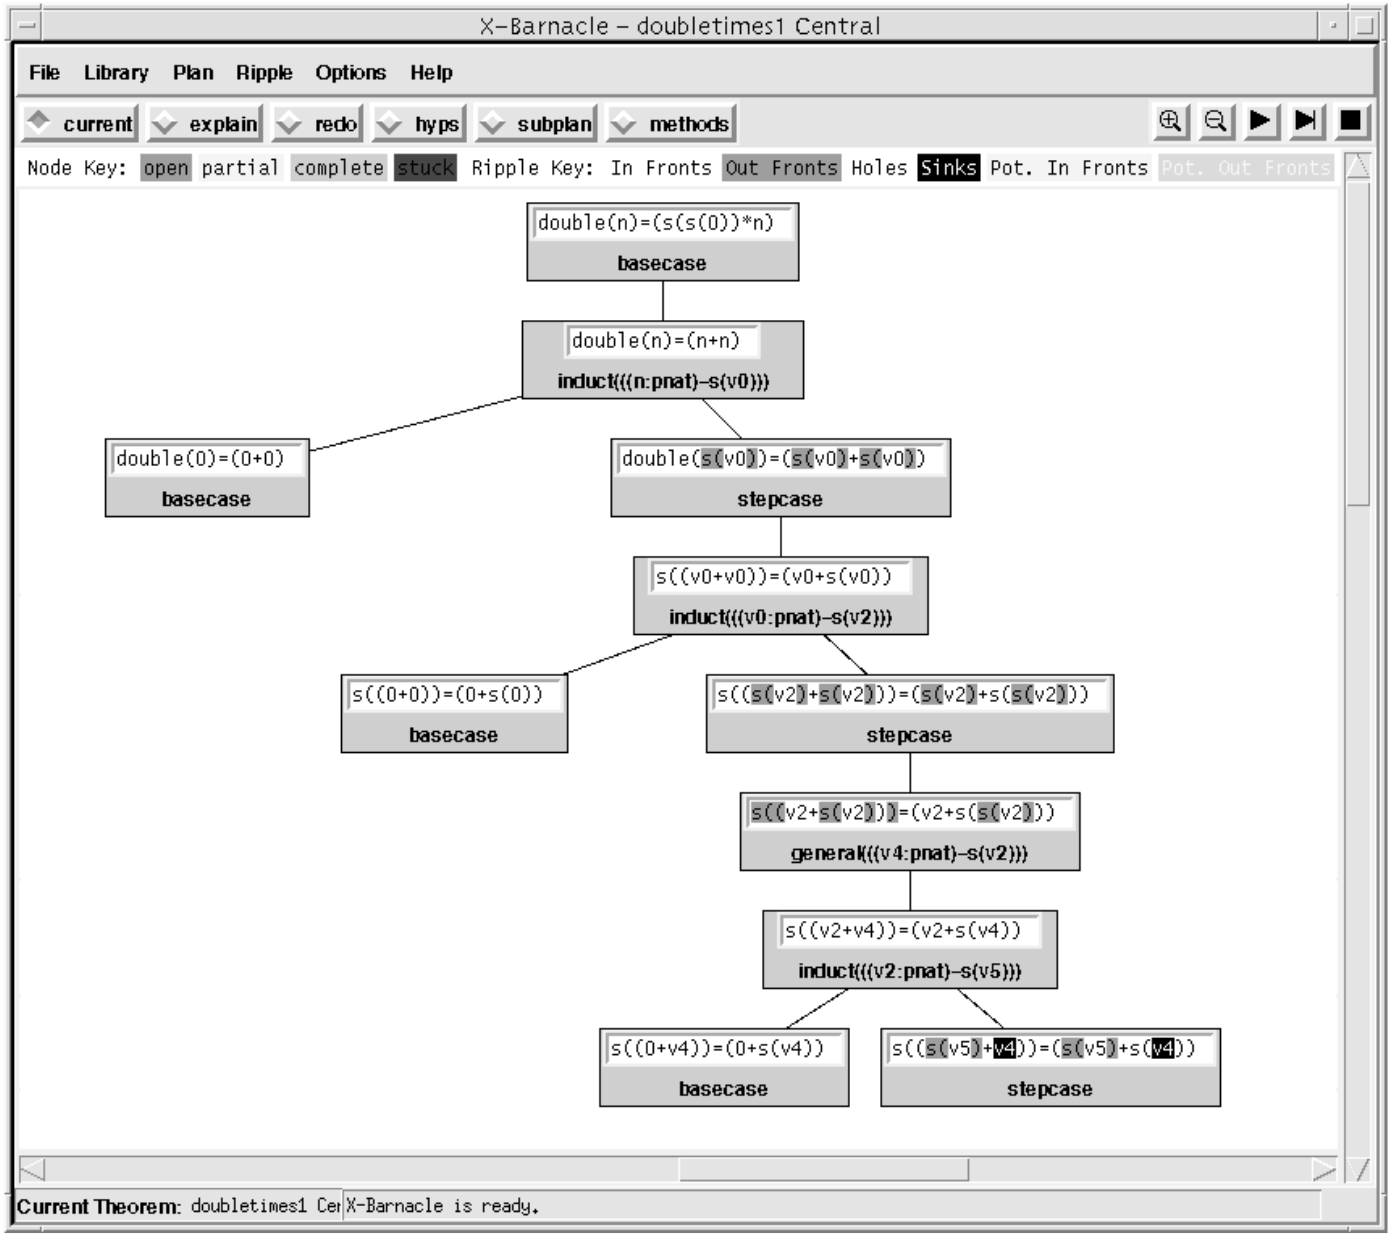Select the 'current' radio option

pos(80,124)
